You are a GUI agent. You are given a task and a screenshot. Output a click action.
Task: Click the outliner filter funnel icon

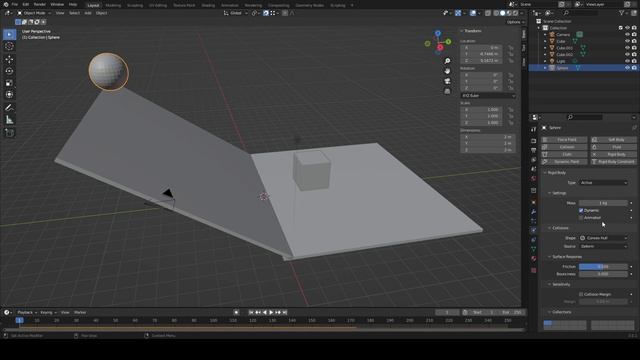click(x=622, y=13)
